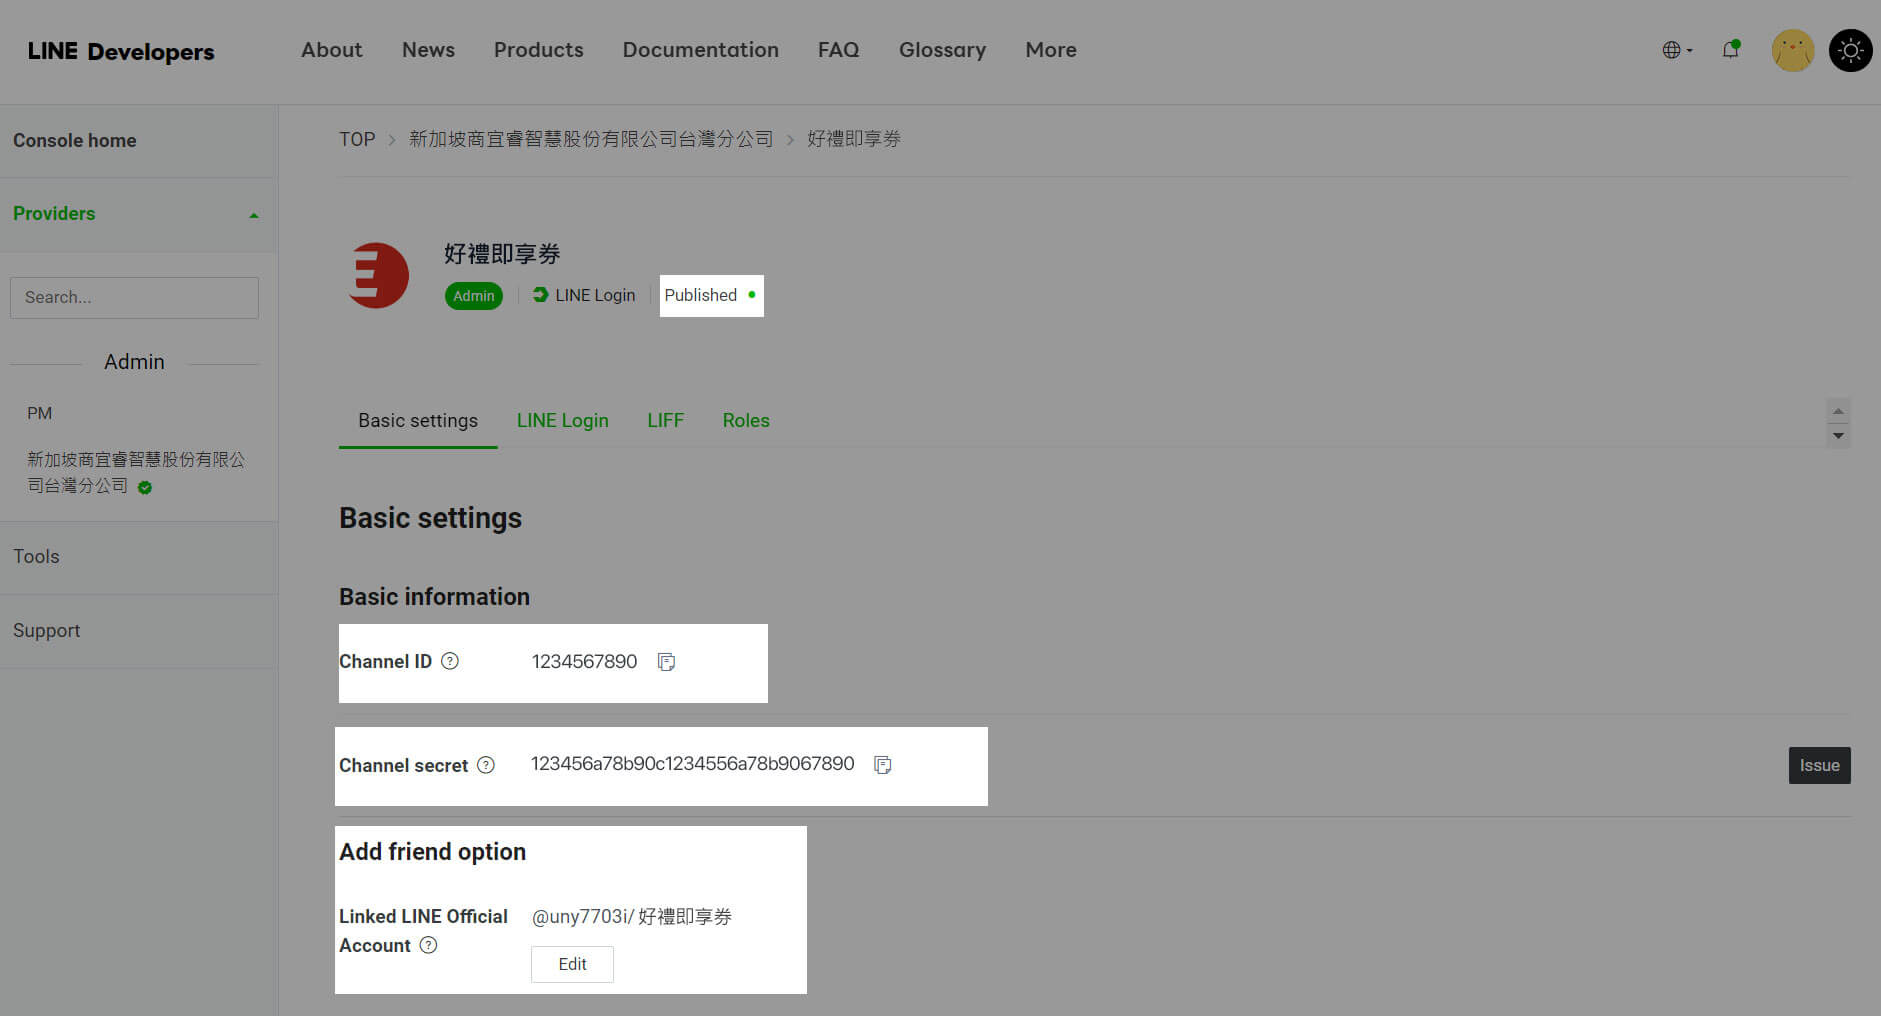
Task: Click the tab bar scroll down arrow
Action: pos(1838,436)
